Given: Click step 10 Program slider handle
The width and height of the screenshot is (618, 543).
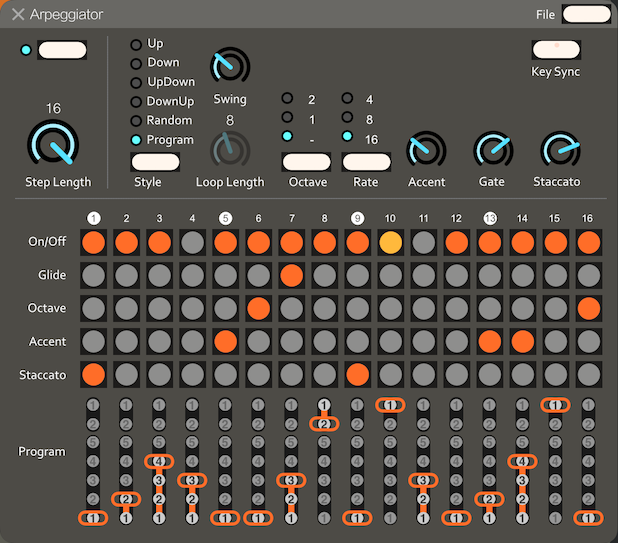Looking at the screenshot, I should pos(390,405).
